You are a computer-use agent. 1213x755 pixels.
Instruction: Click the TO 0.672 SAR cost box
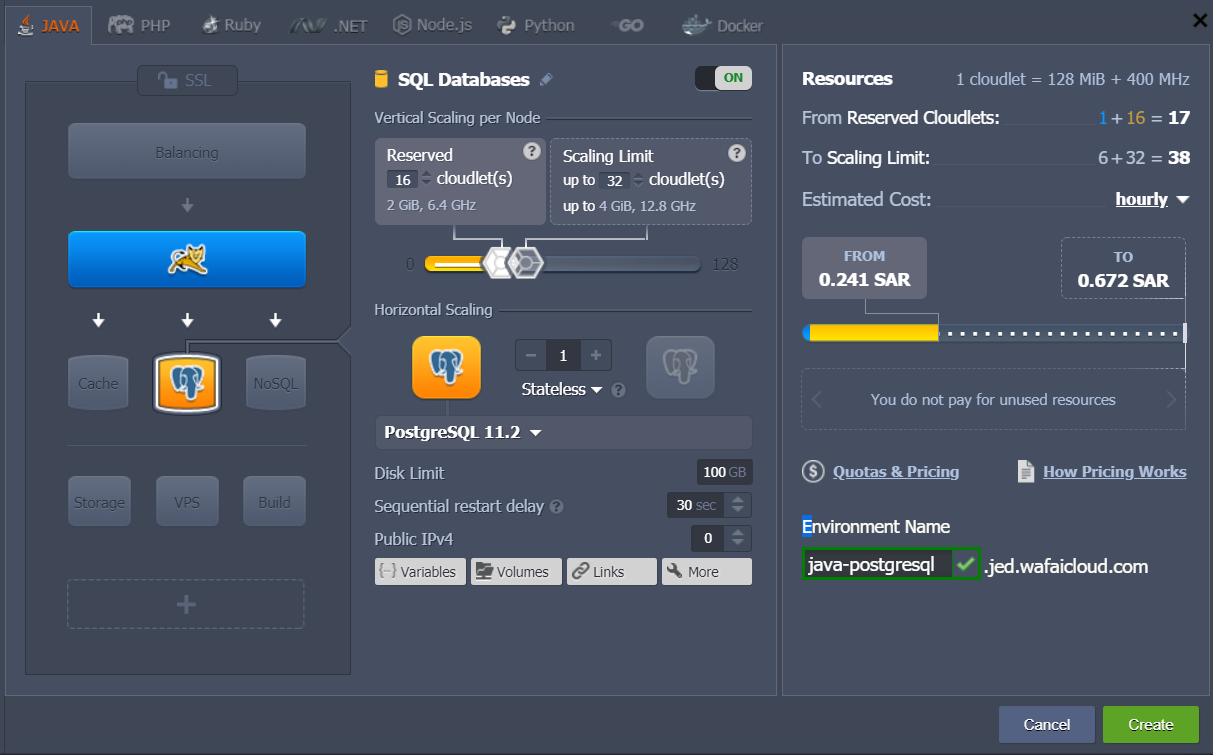pyautogui.click(x=1123, y=268)
